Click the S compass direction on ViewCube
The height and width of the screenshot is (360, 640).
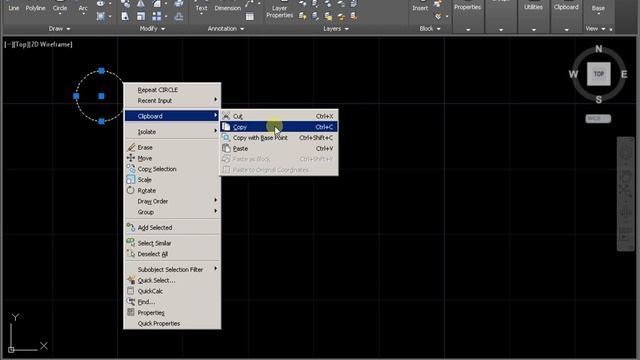pyautogui.click(x=599, y=99)
